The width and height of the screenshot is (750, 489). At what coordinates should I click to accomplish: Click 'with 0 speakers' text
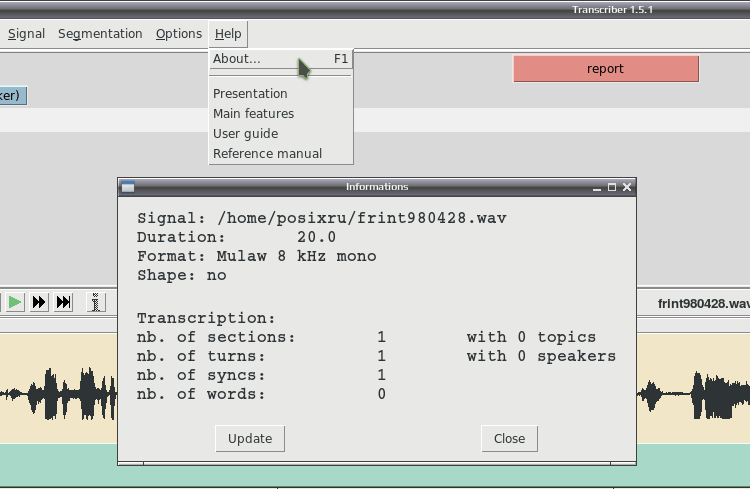(x=541, y=356)
